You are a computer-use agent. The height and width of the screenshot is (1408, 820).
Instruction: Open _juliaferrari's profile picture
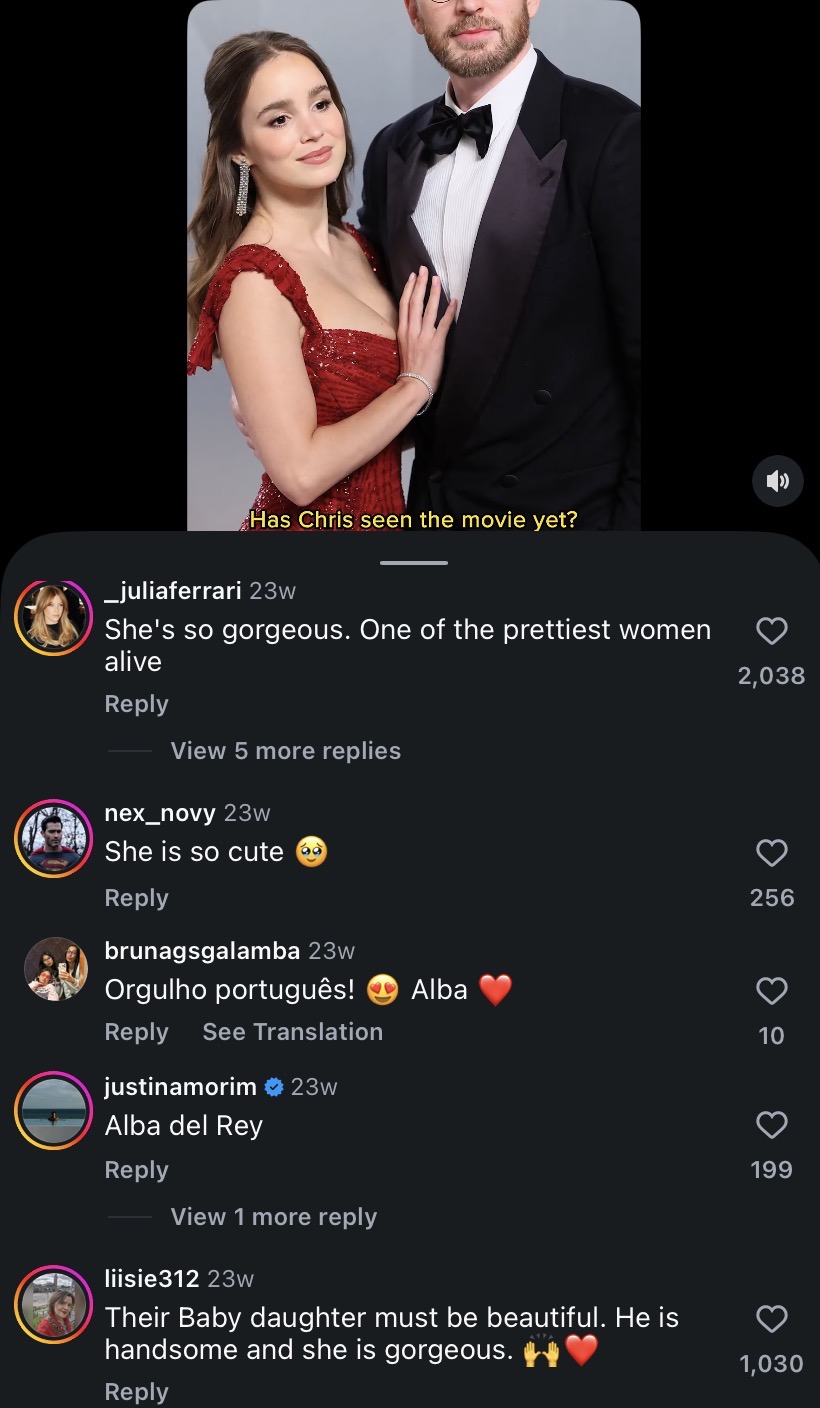tap(53, 618)
